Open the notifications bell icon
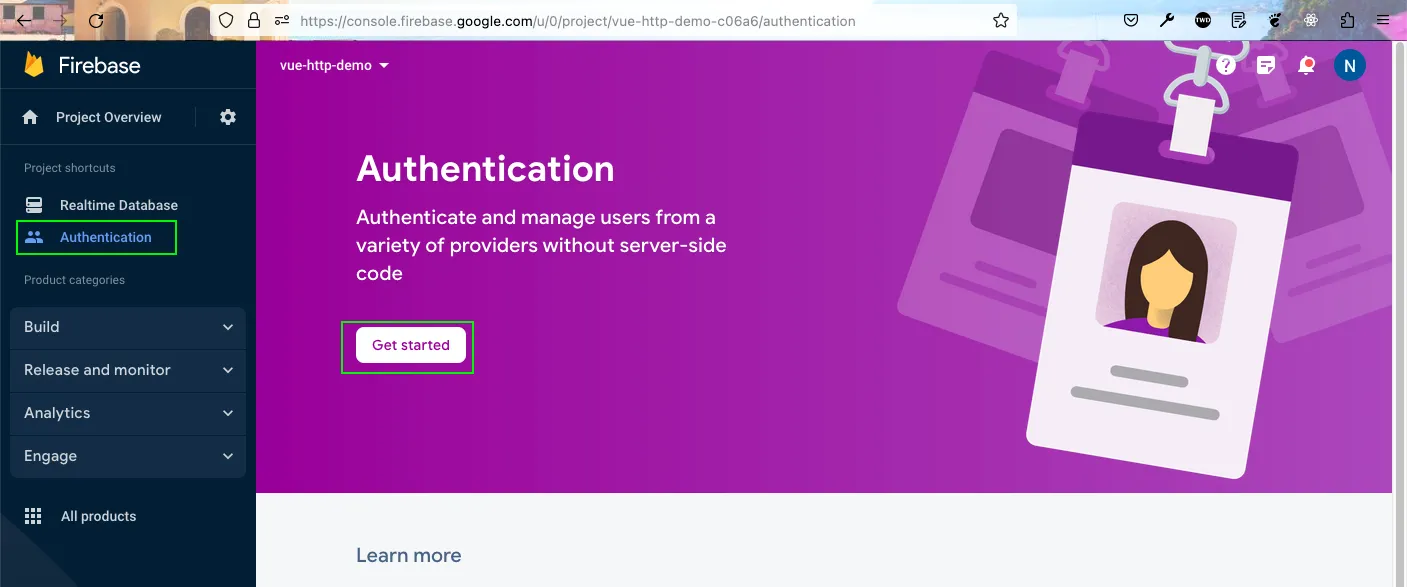The height and width of the screenshot is (587, 1407). pos(1306,66)
